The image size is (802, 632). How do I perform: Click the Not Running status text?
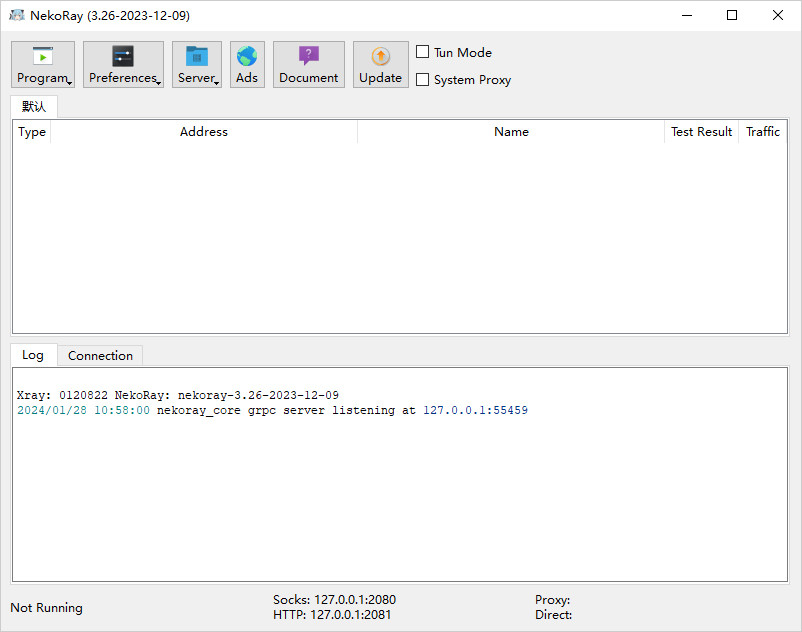point(47,607)
